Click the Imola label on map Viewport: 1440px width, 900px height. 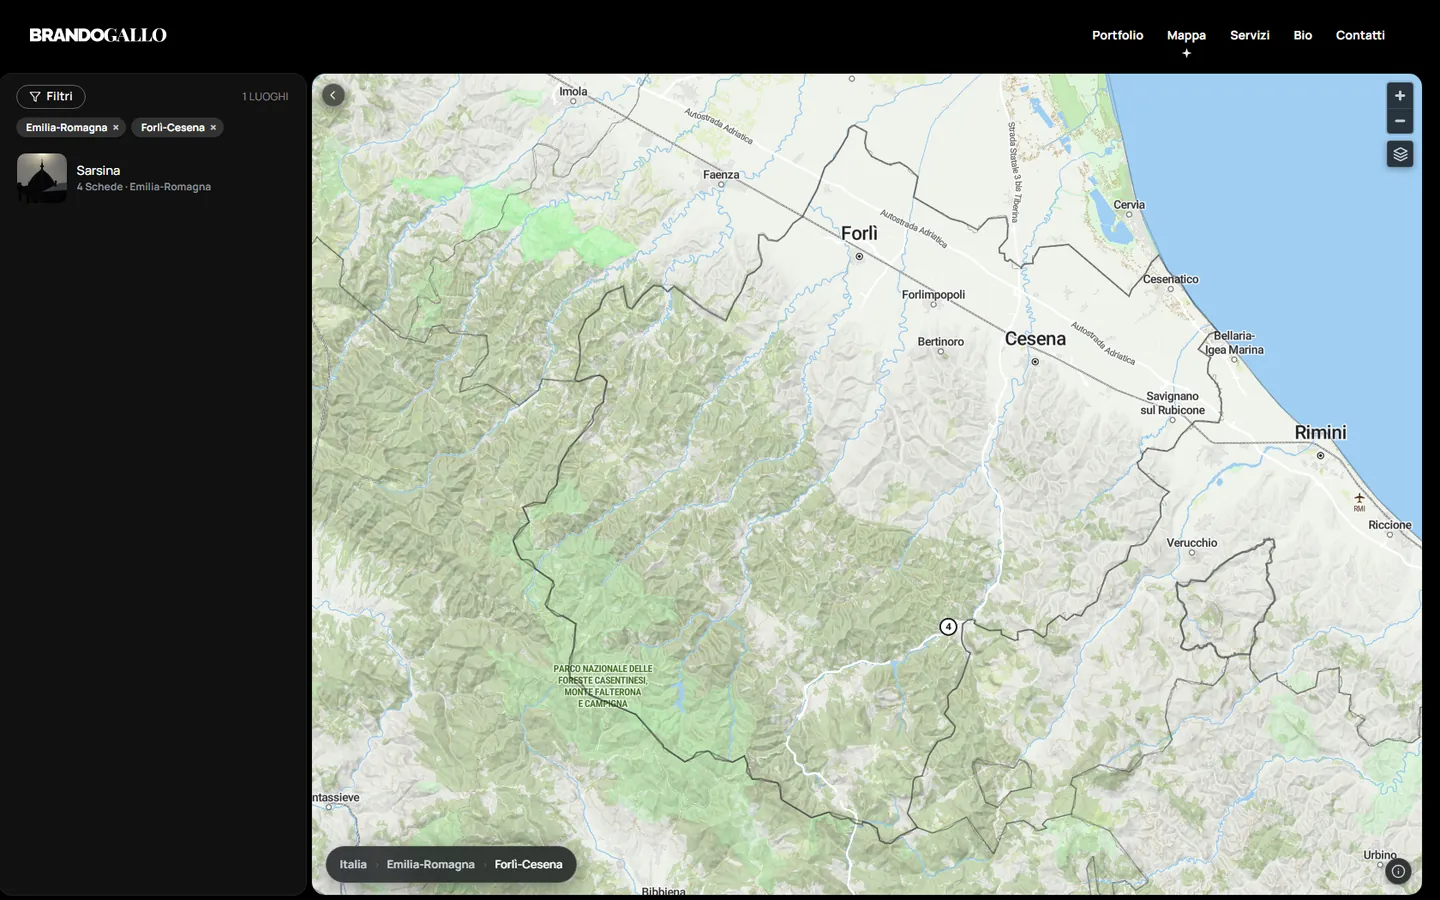coord(573,92)
